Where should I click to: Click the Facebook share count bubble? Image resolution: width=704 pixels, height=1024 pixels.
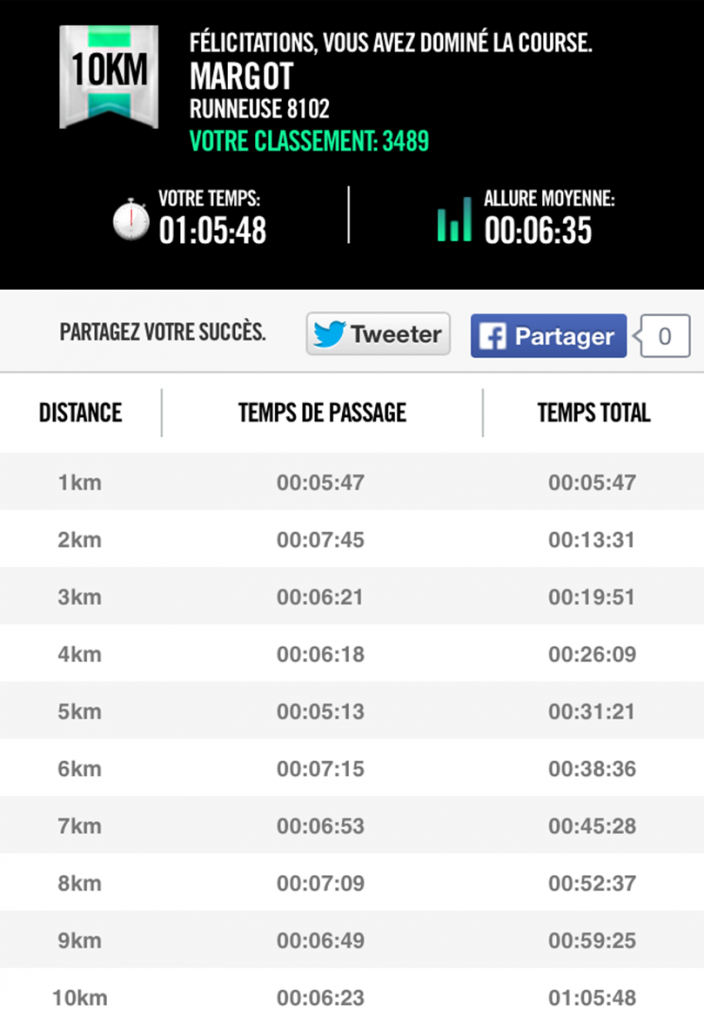(664, 336)
